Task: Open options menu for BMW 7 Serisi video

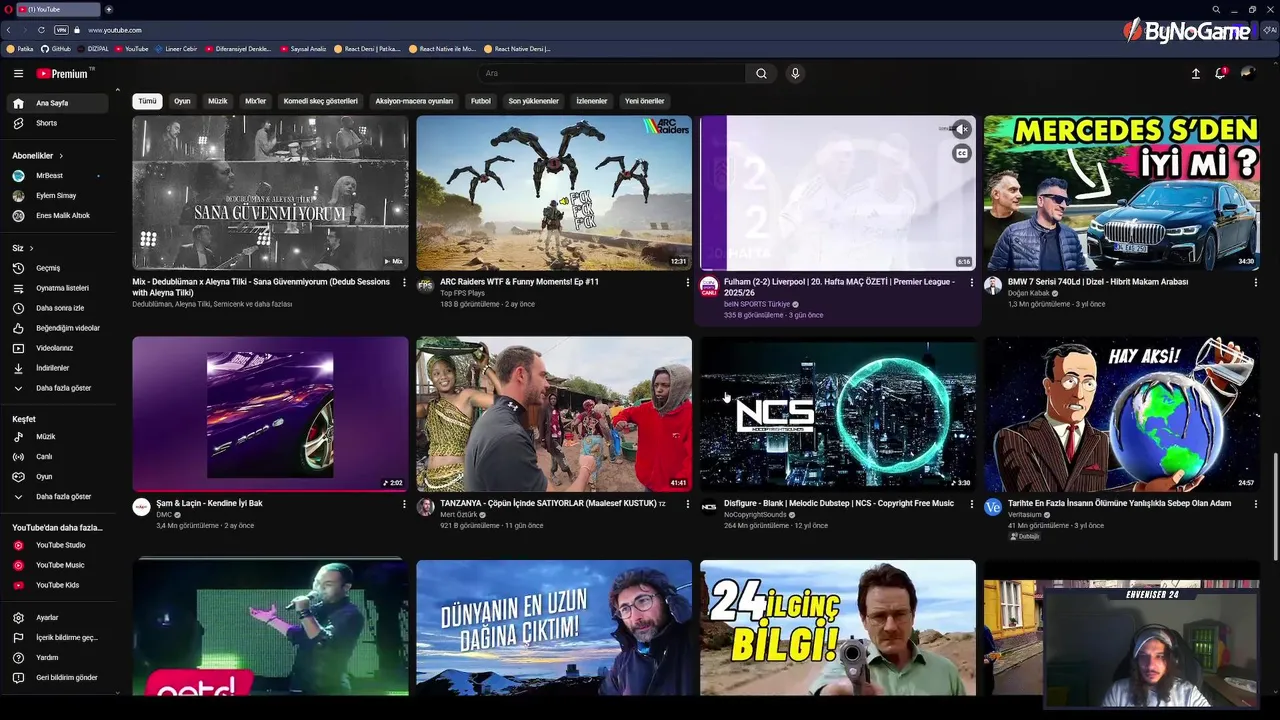Action: point(1256,283)
